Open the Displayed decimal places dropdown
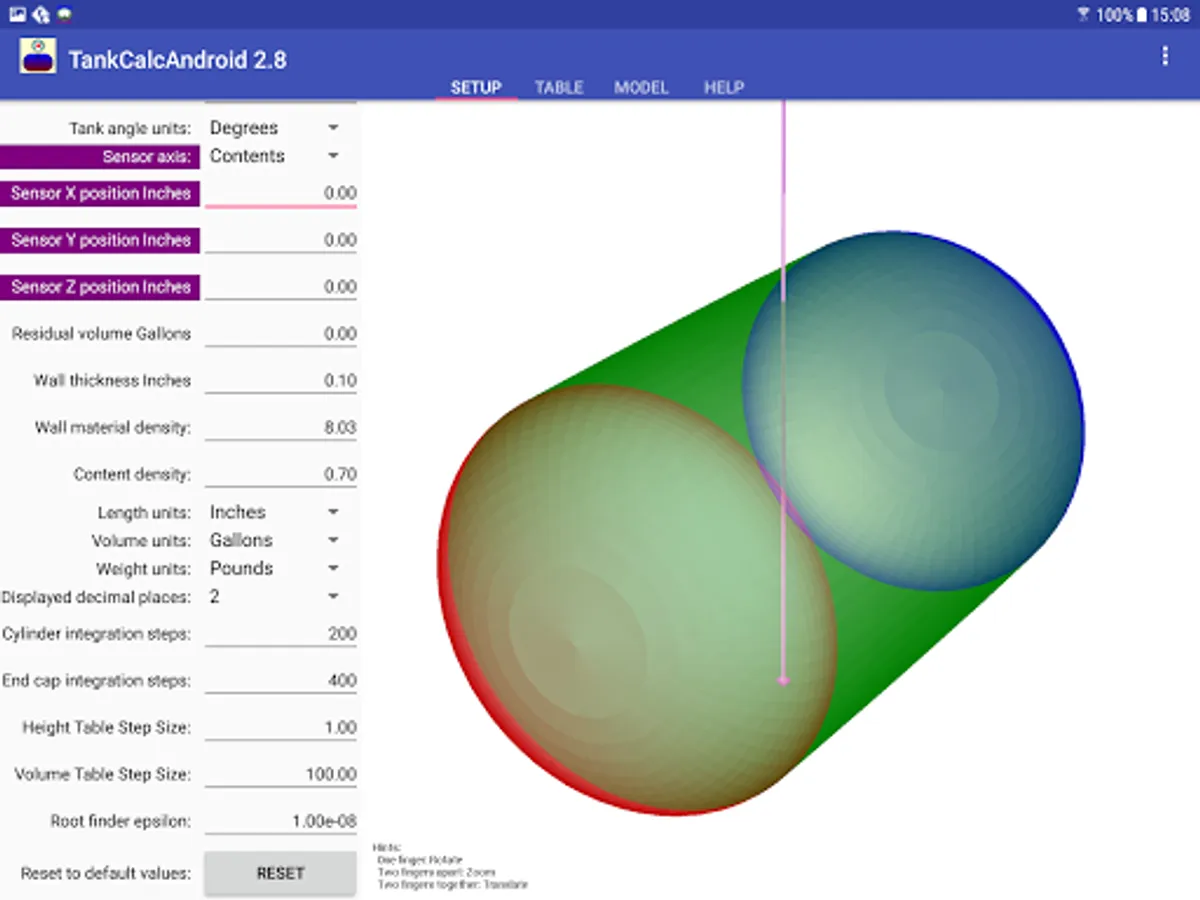1200x900 pixels. 275,596
